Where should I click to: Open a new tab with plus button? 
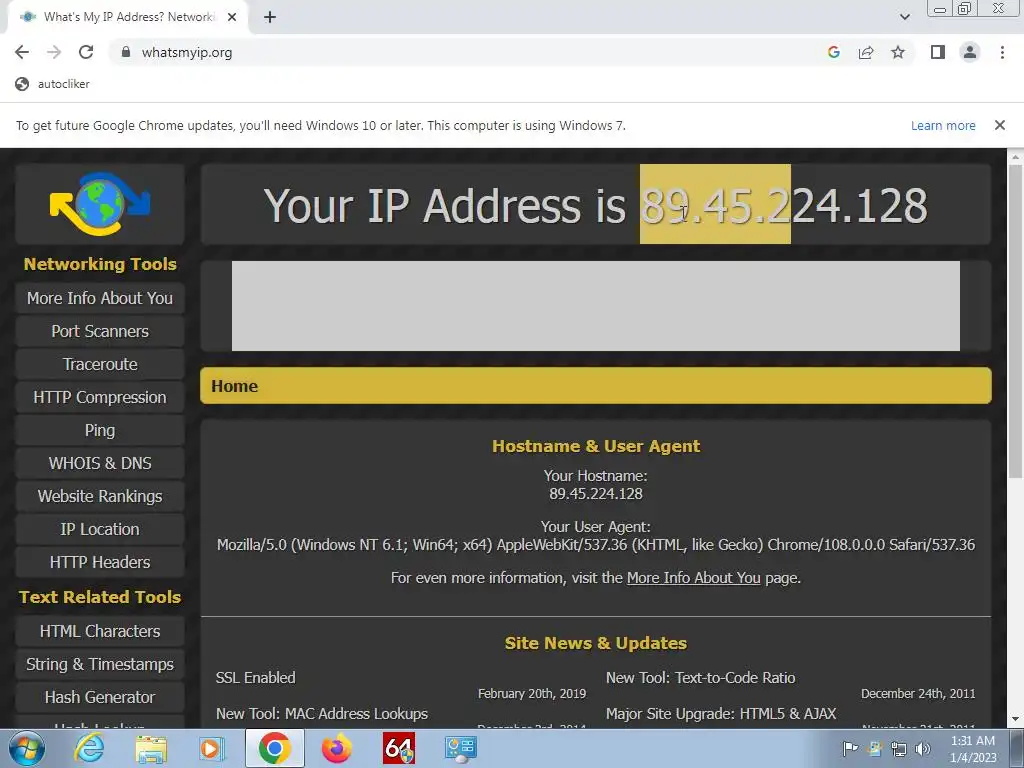(x=270, y=17)
